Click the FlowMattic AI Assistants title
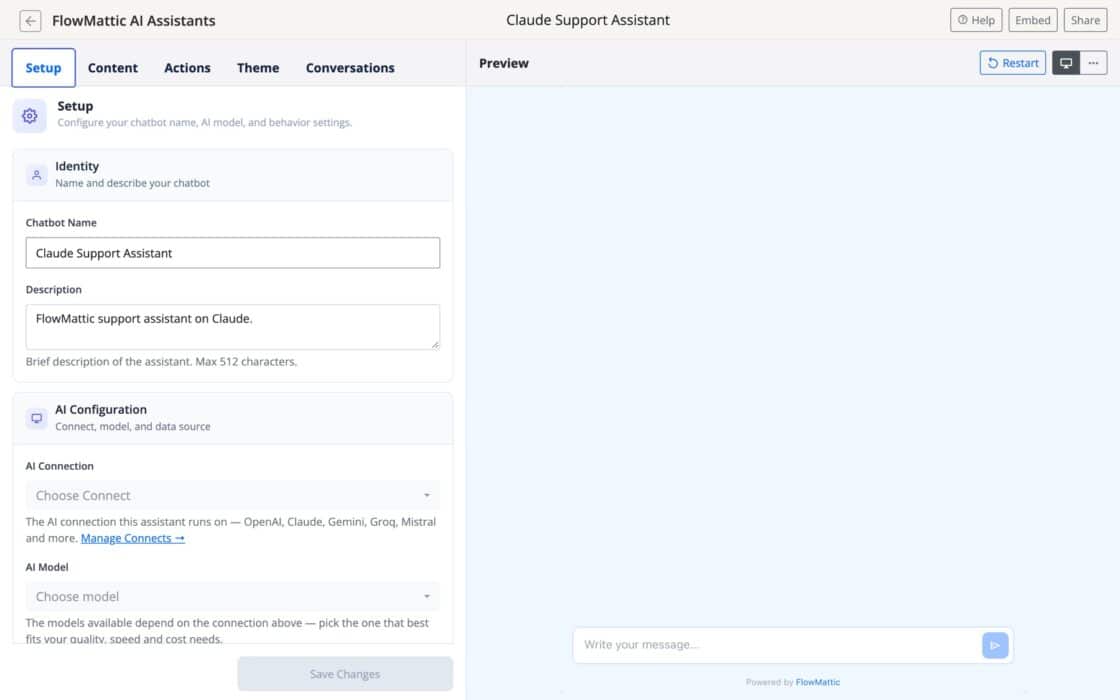The height and width of the screenshot is (700, 1120). point(134,21)
